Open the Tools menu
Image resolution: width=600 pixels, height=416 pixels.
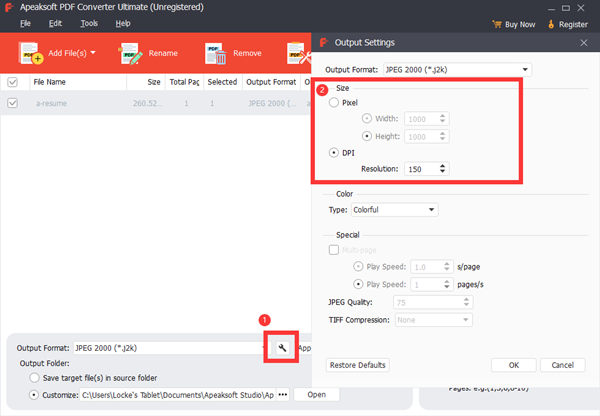pos(89,23)
